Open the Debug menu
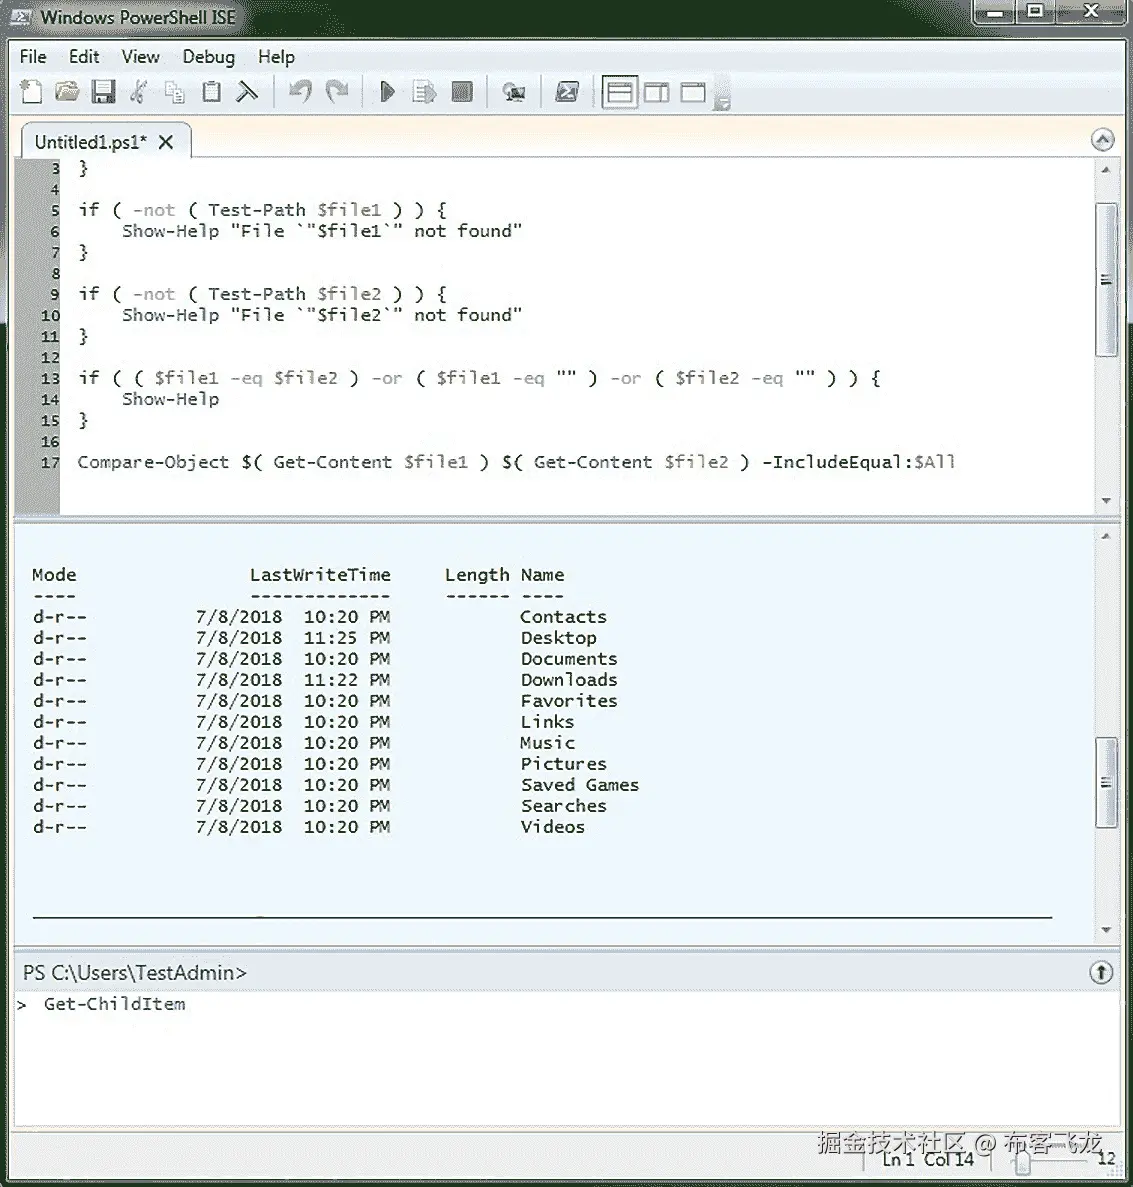Screen dimensions: 1133x1187 click(x=208, y=57)
